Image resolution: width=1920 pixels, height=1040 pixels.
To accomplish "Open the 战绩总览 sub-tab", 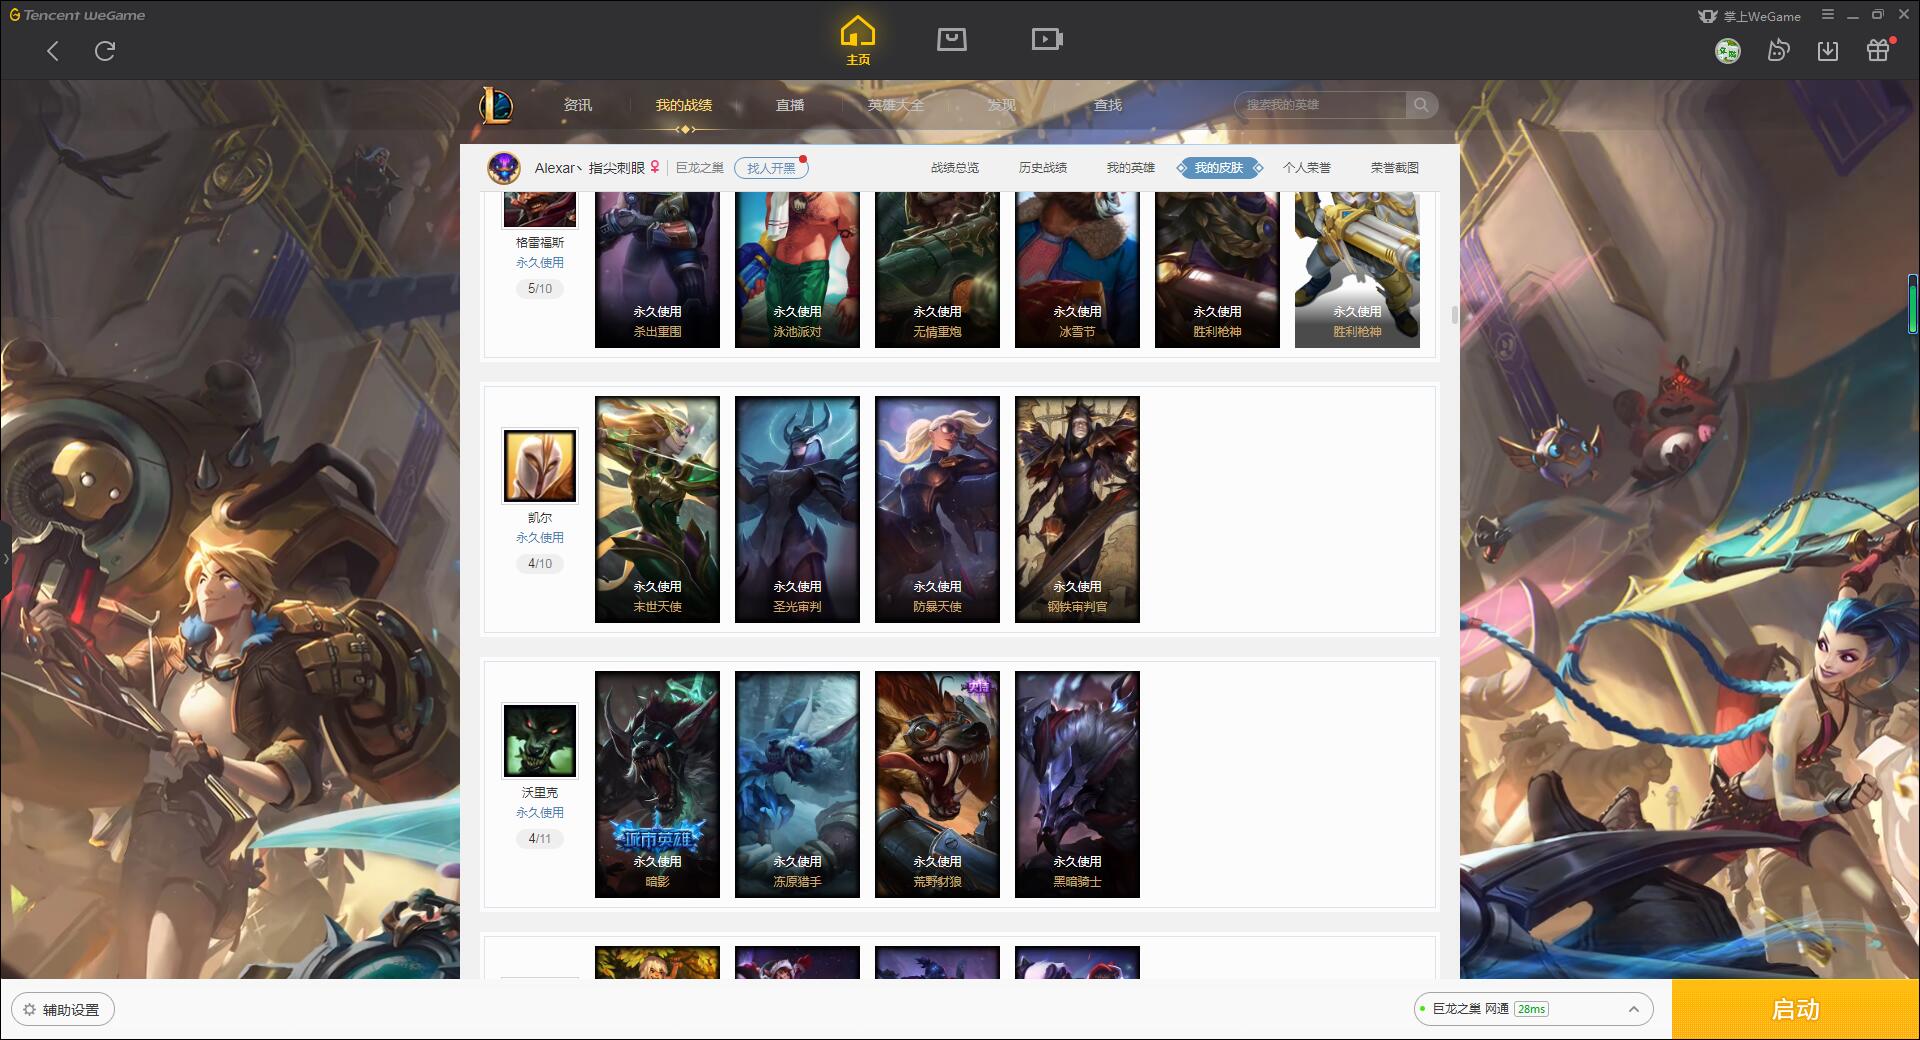I will click(x=955, y=168).
